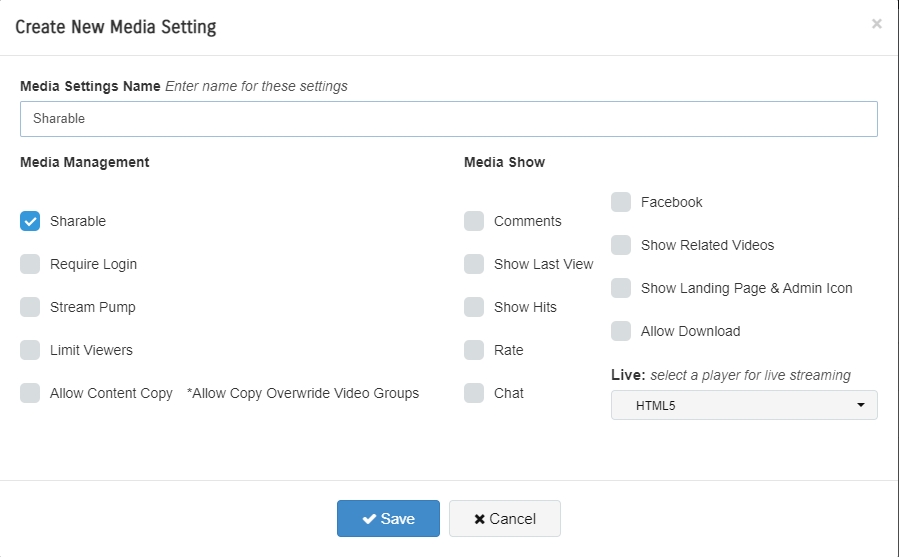Enable the Allow Download checkbox

point(621,331)
